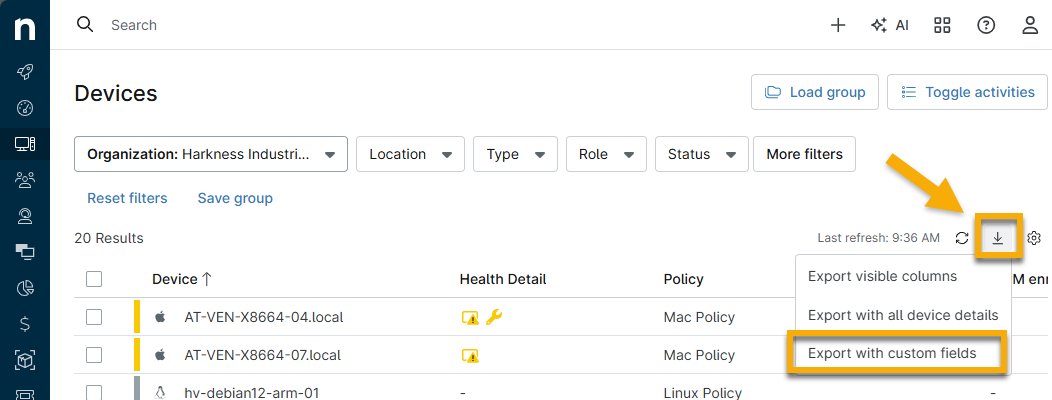Viewport: 1052px width, 400px height.
Task: Click the download export icon
Action: pyautogui.click(x=997, y=238)
